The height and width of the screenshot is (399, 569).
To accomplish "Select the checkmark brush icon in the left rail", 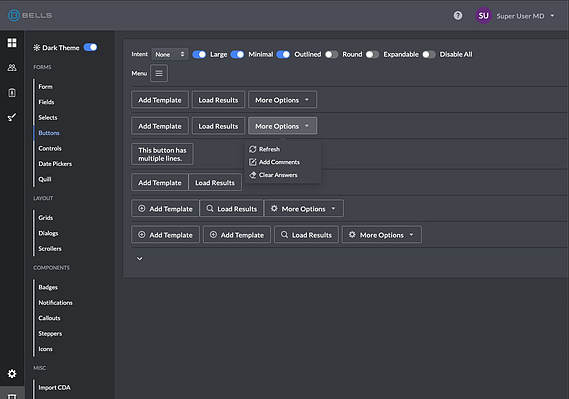I will click(x=12, y=117).
